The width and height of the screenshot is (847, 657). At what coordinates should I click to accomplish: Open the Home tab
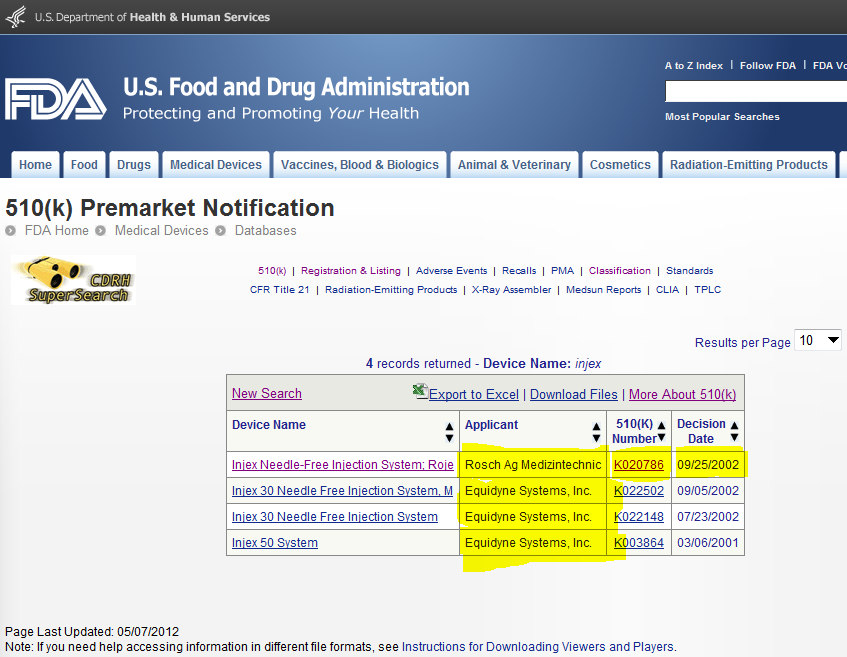(36, 165)
